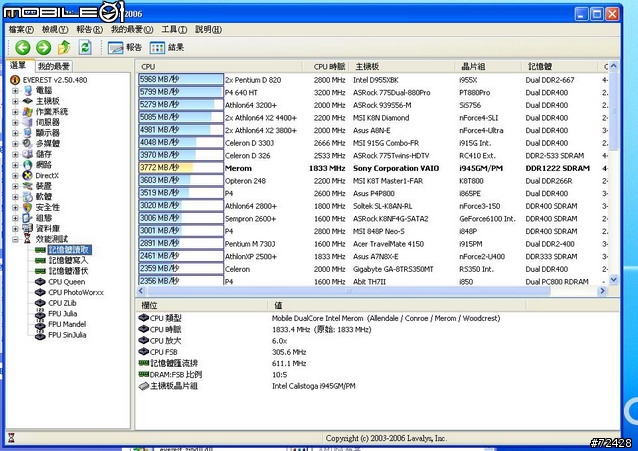Screen dimensions: 638x451
Task: Click the horizontal scrollbar right arrow
Action: (603, 291)
